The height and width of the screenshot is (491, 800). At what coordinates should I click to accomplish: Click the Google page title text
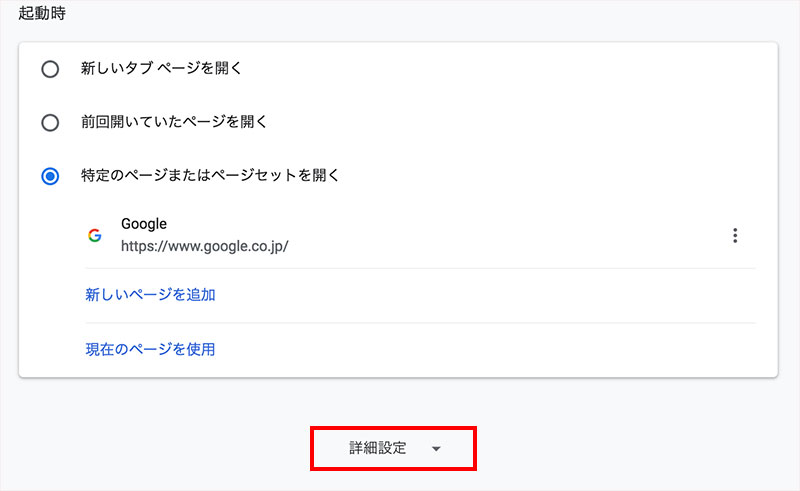[x=143, y=224]
